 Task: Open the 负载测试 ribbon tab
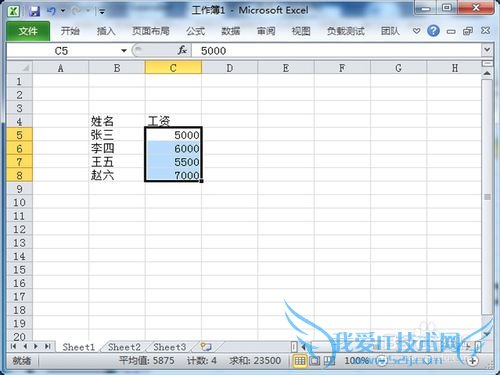[346, 31]
